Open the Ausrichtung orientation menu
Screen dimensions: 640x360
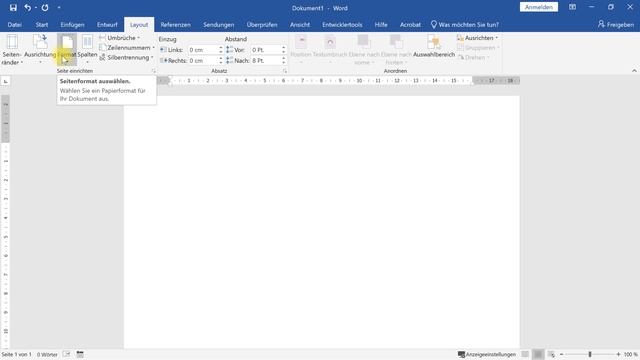40,50
